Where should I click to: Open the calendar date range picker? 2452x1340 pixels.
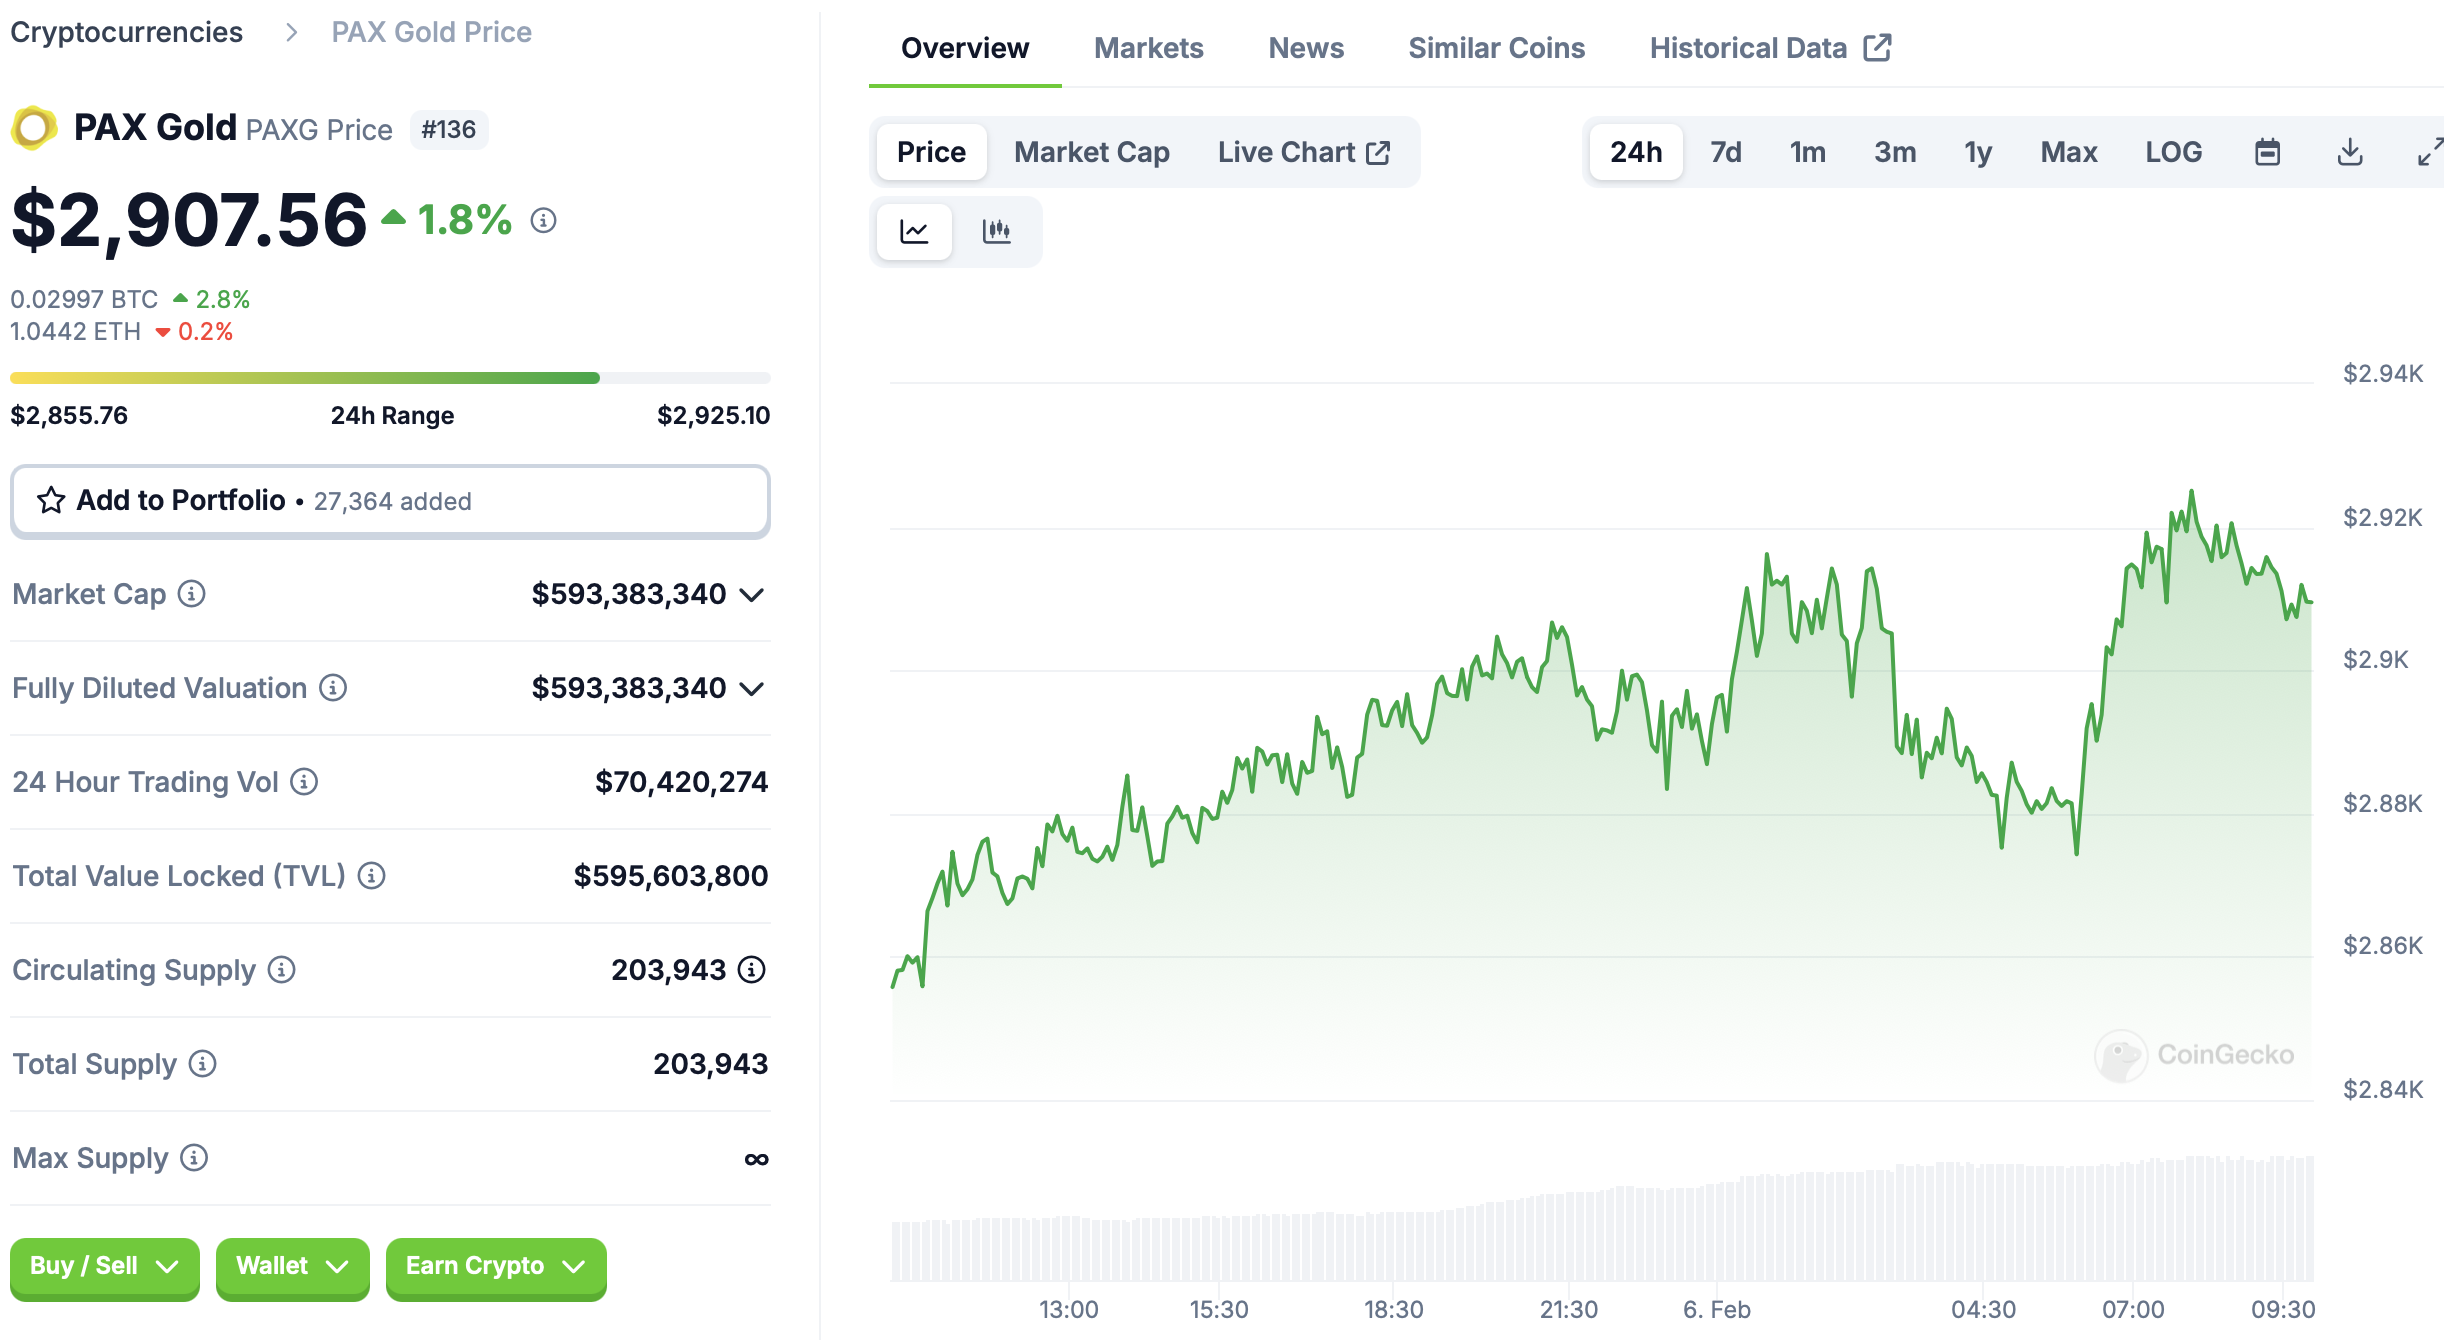2267,152
